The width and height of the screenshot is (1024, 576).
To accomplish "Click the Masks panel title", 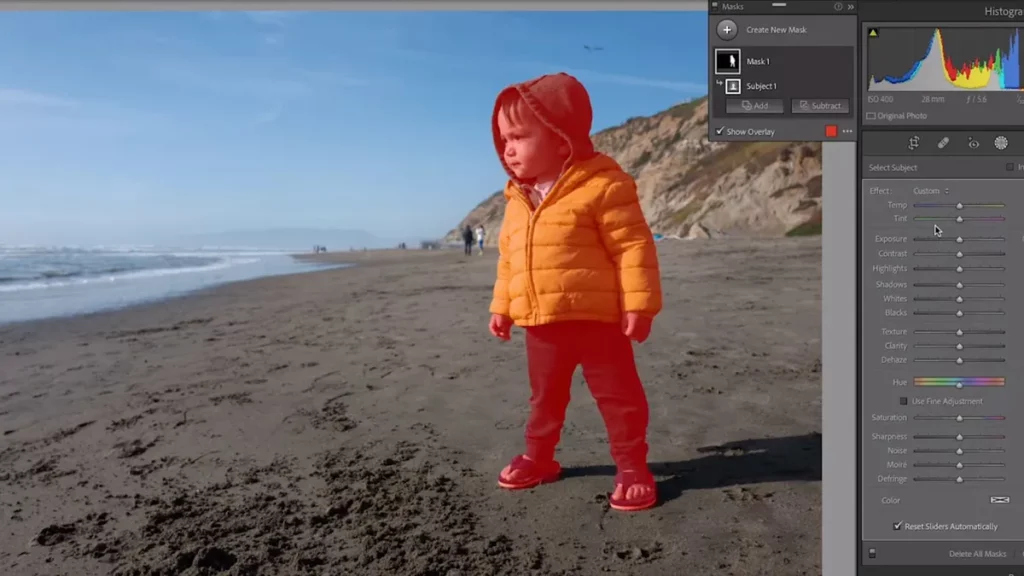I will (732, 7).
